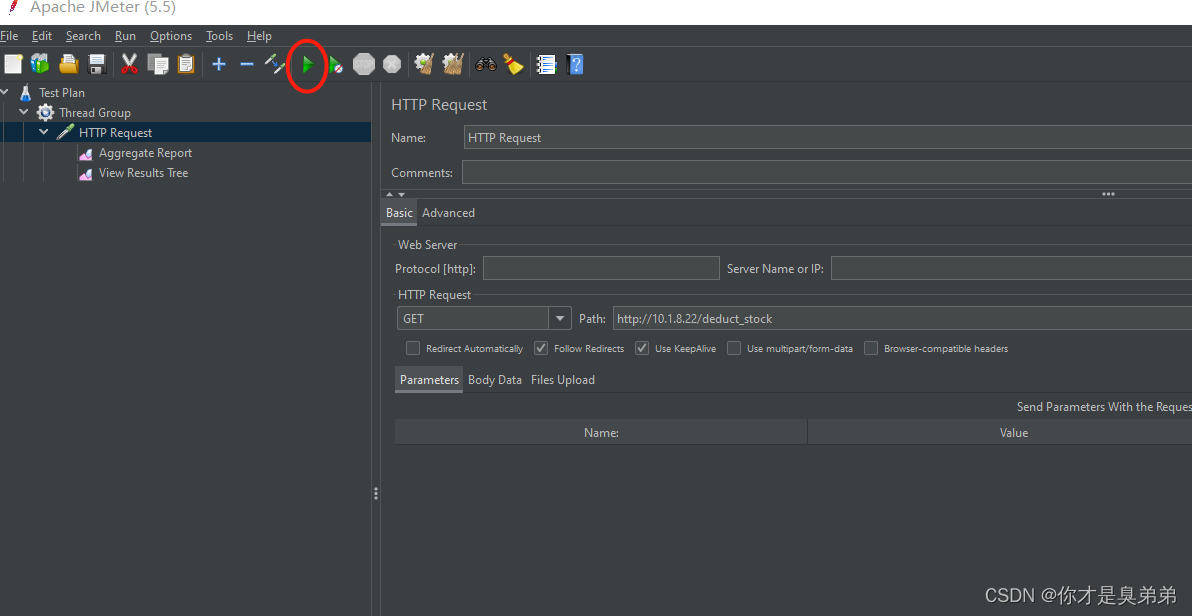Open Help with the question mark icon
1192x616 pixels.
point(575,65)
